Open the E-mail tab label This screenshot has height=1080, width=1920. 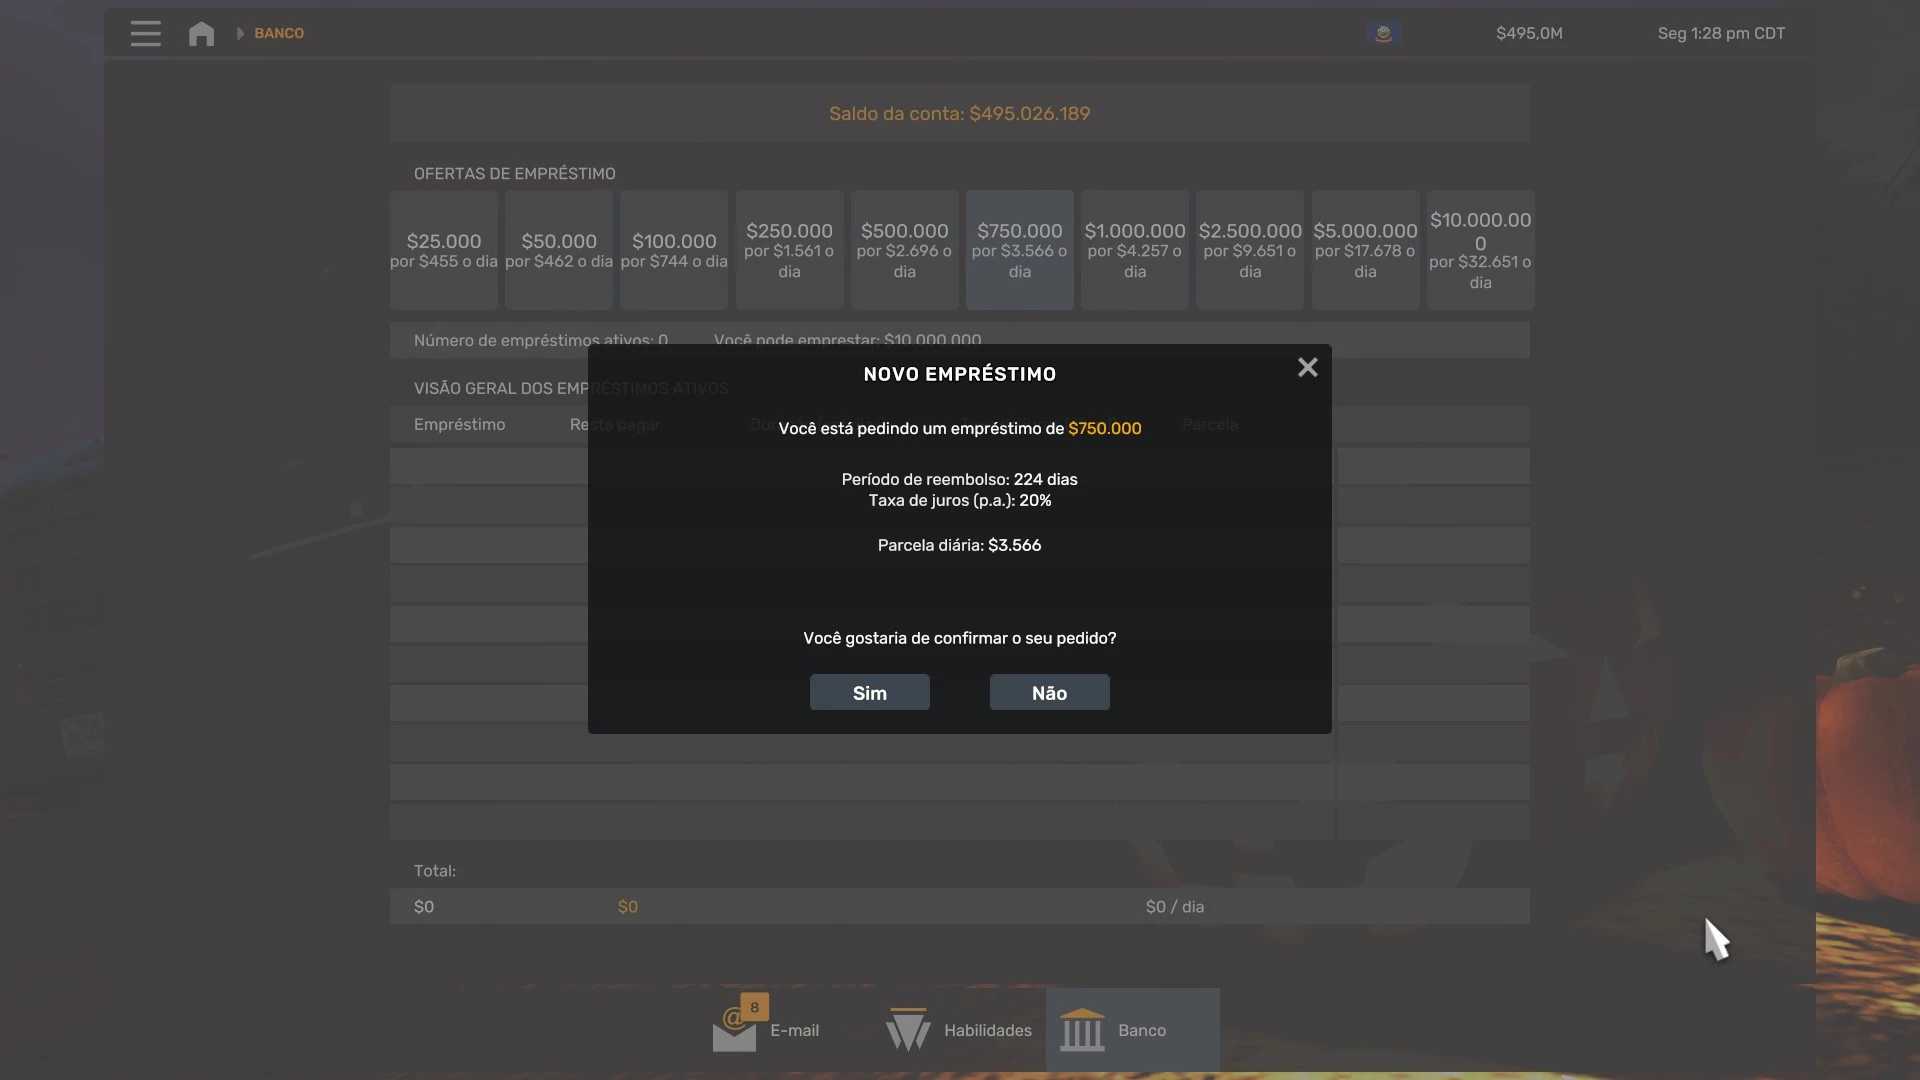coord(794,1030)
